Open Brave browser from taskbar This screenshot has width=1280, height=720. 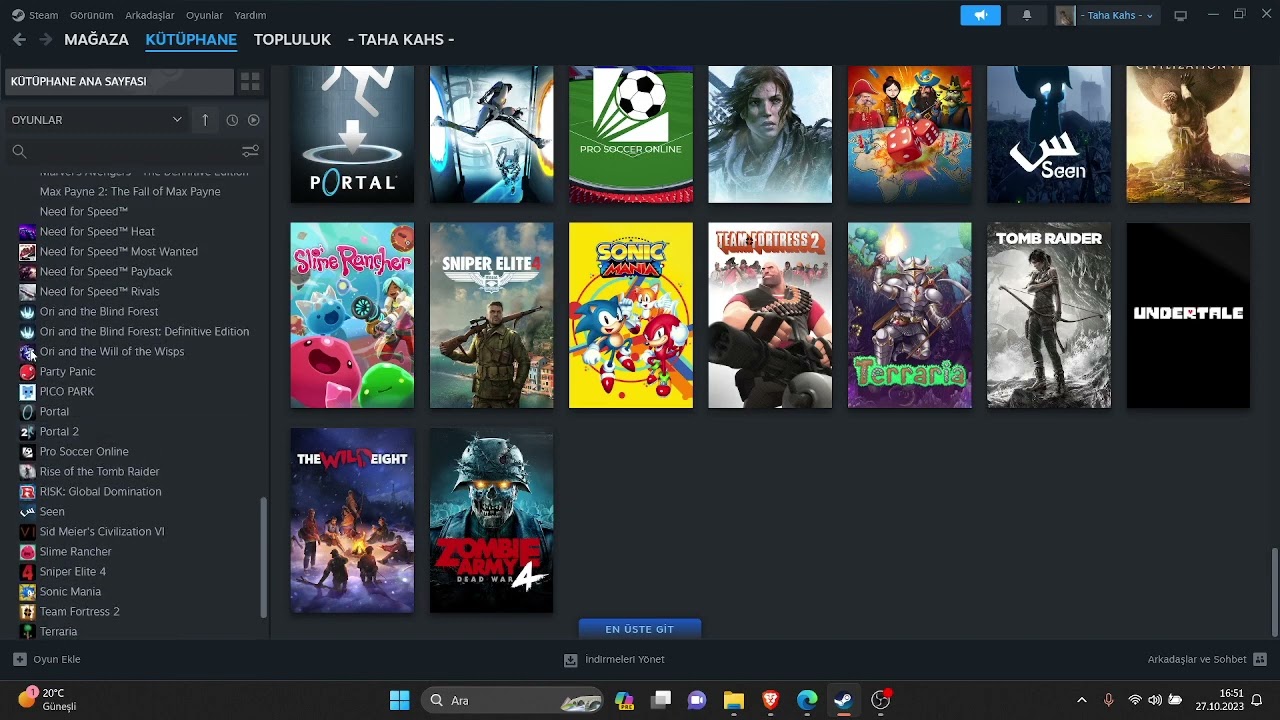[770, 700]
